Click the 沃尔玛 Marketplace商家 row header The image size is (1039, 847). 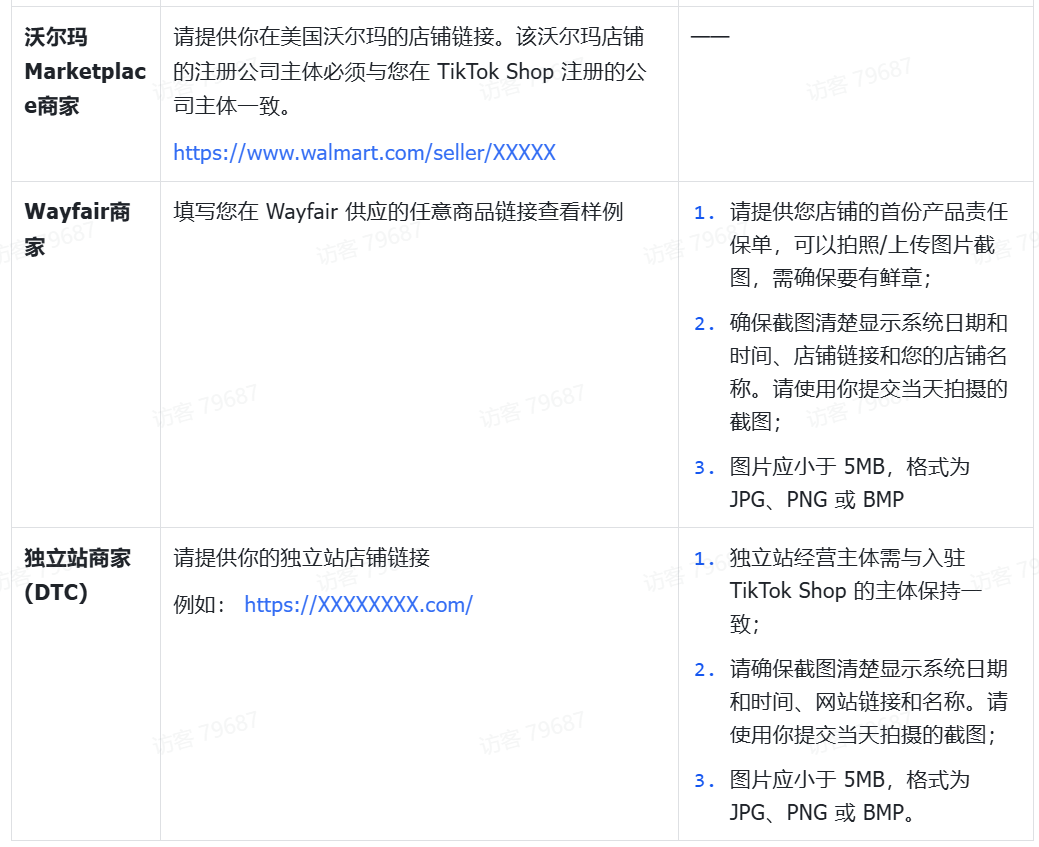coord(85,71)
